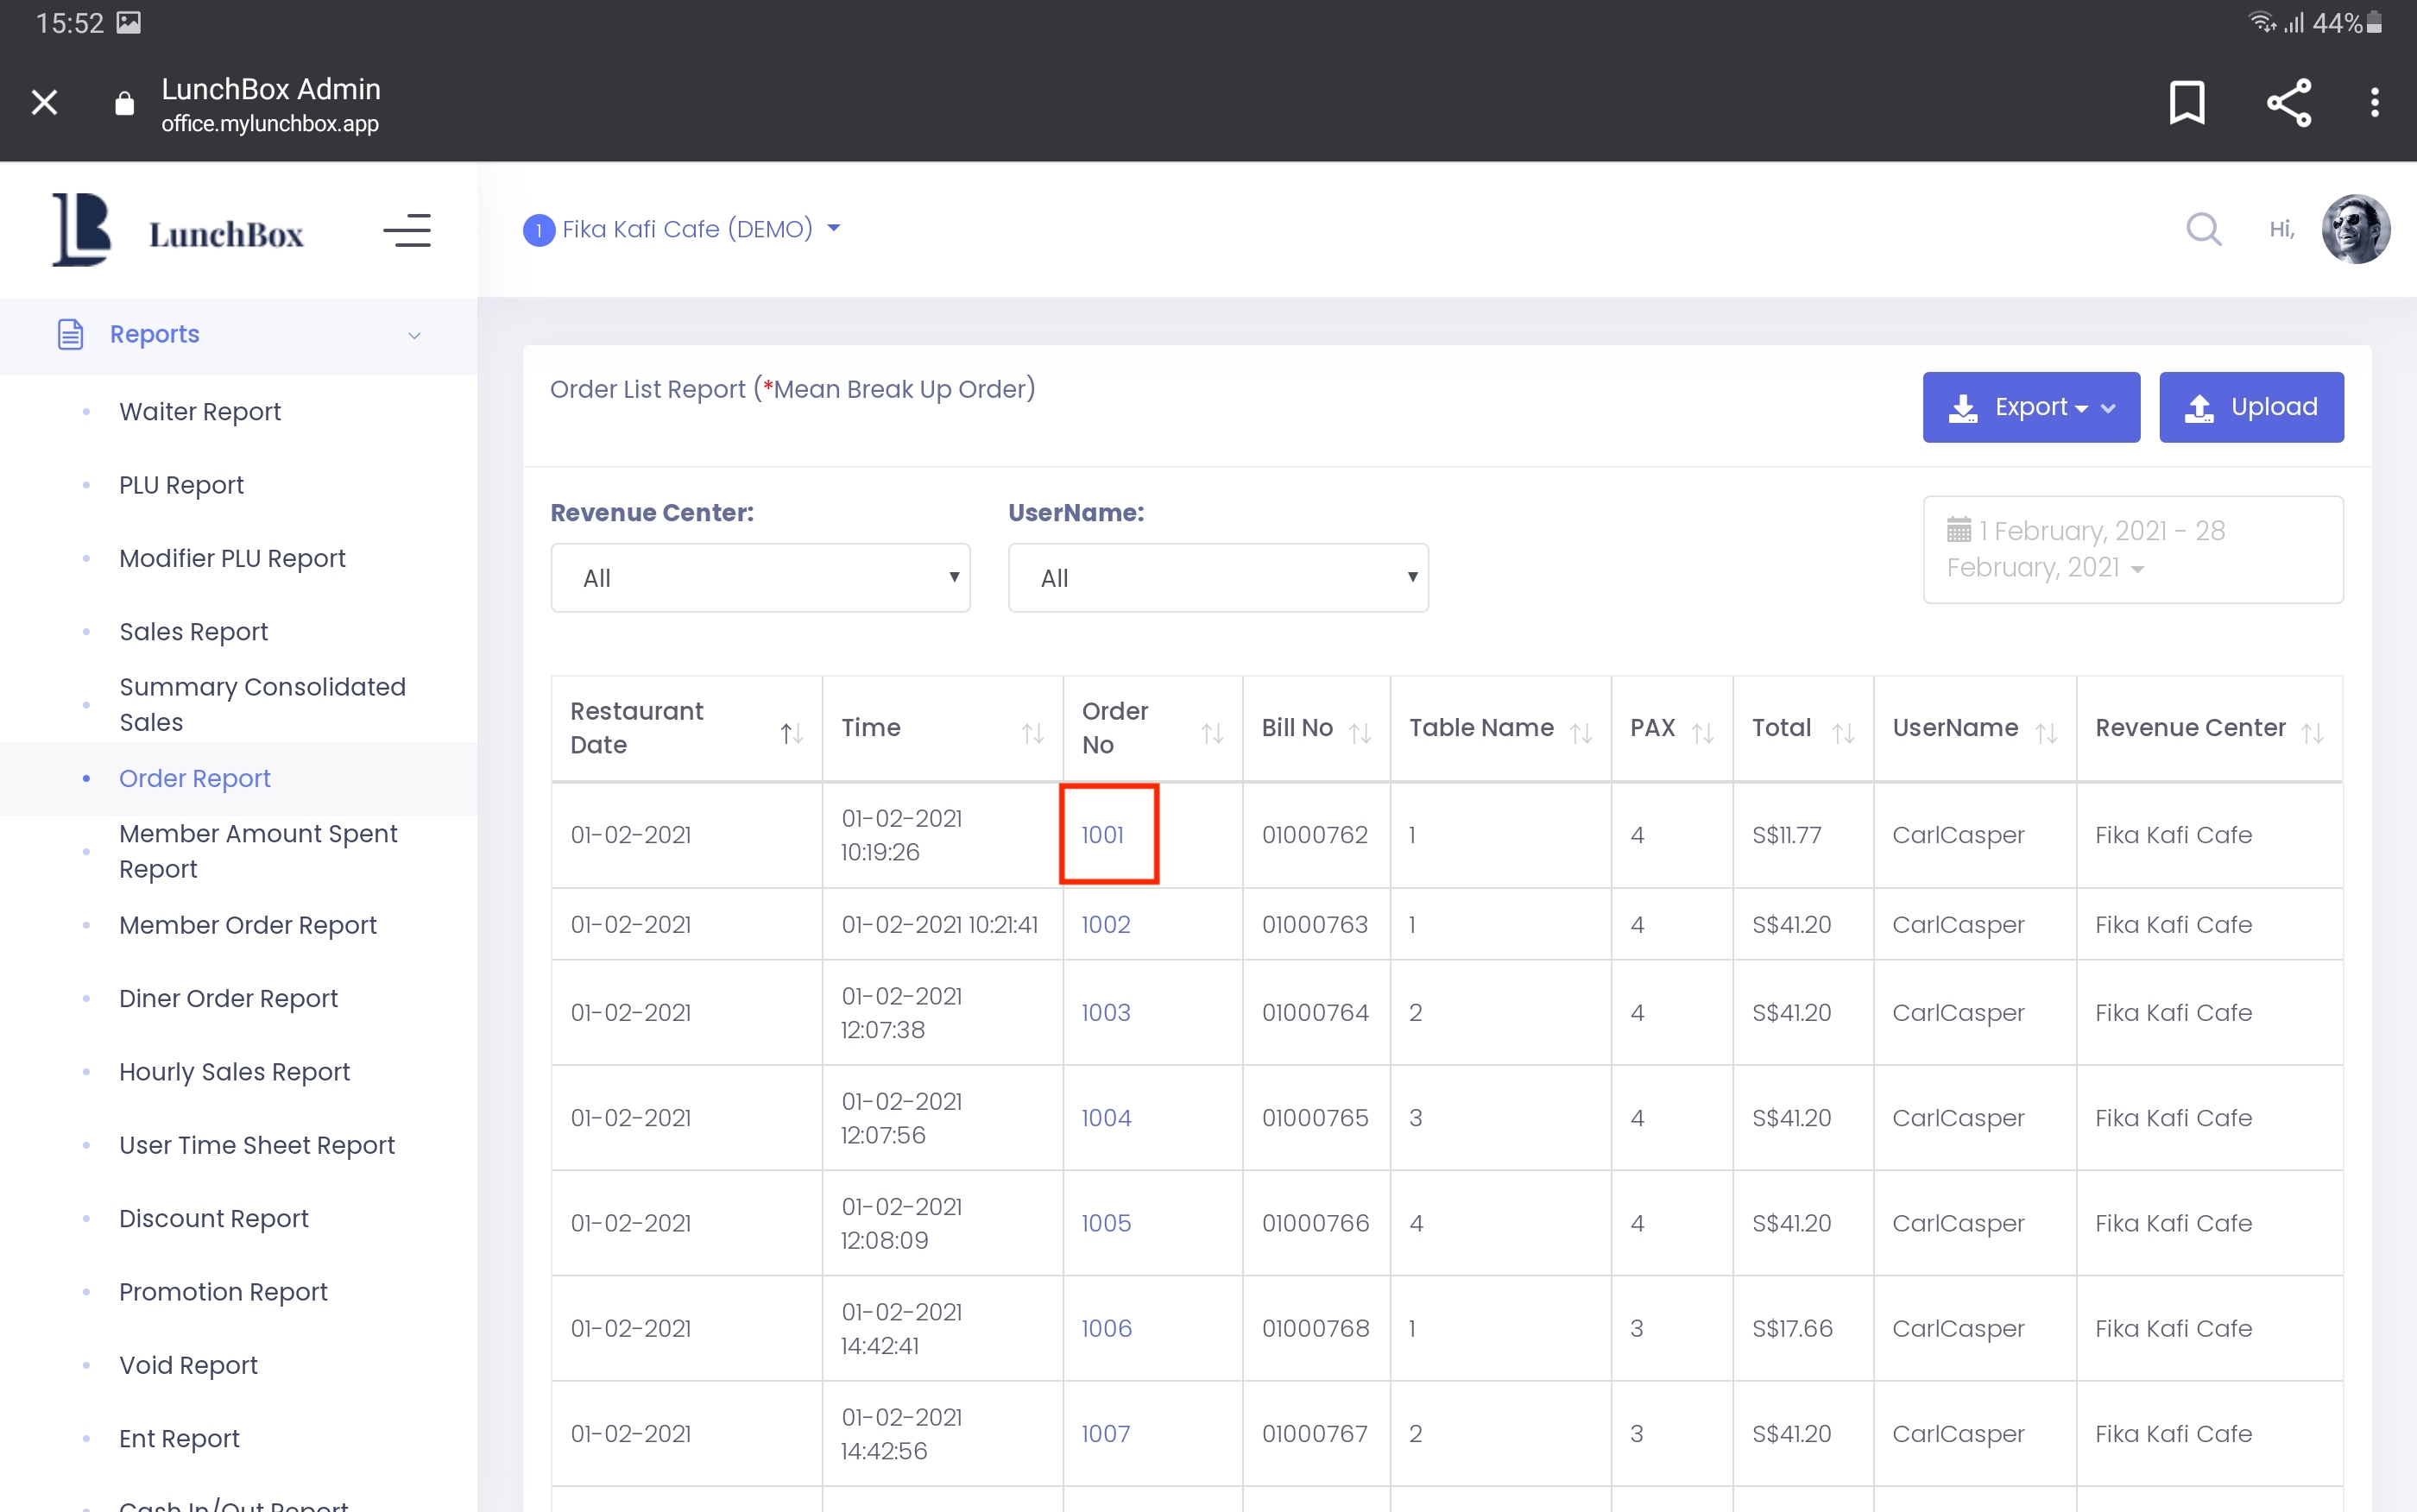
Task: Close the browser tab with X
Action: pyautogui.click(x=44, y=102)
